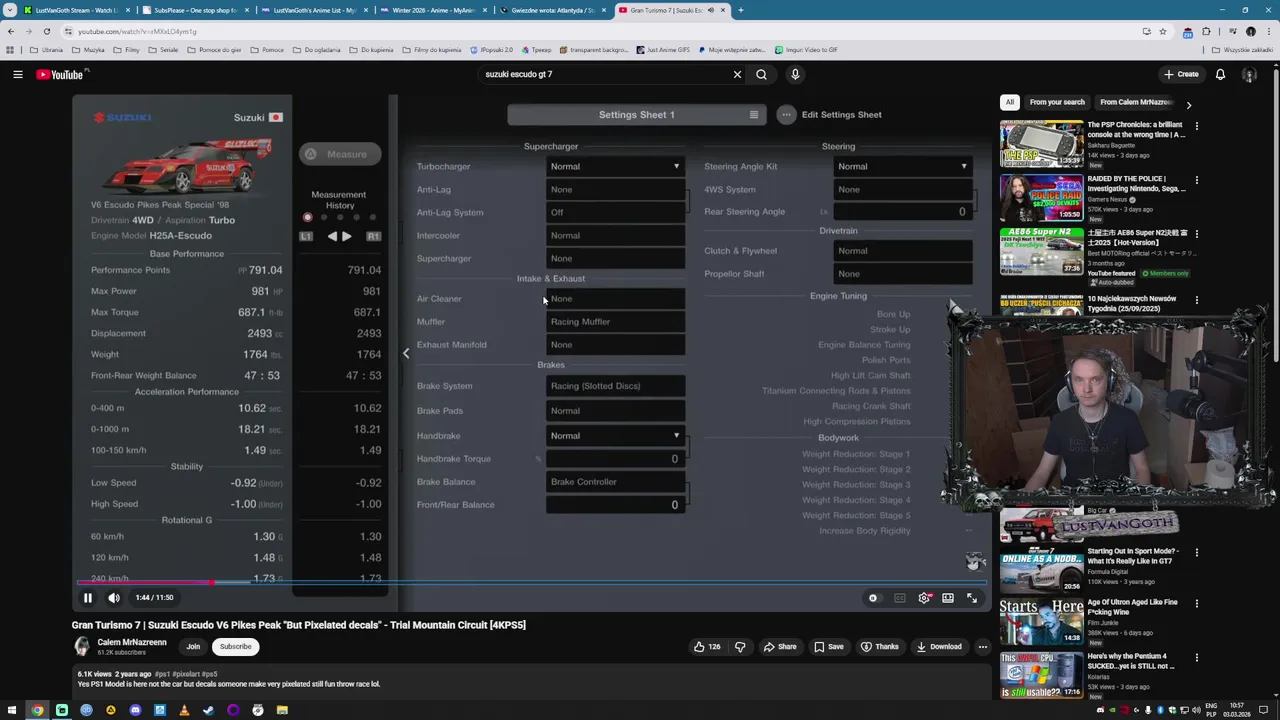The image size is (1280, 720).
Task: Open the YouTube account avatar menu
Action: (1249, 74)
